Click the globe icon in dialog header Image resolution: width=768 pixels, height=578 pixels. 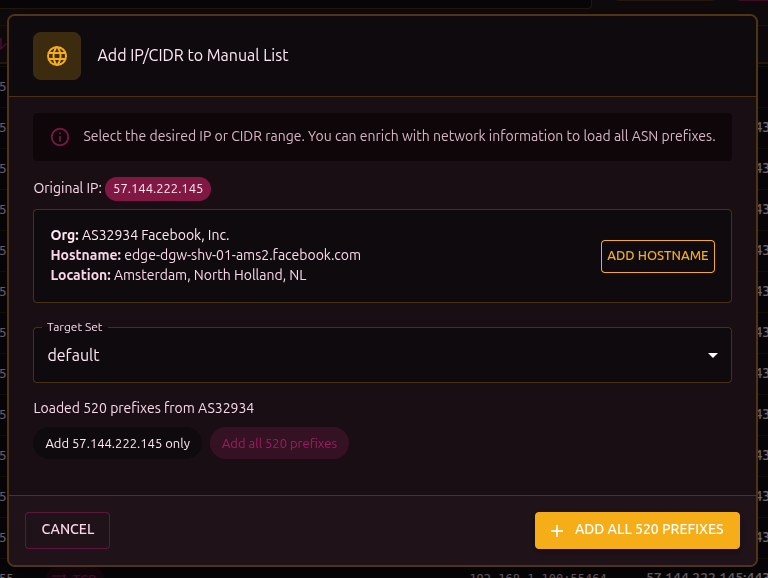(57, 56)
